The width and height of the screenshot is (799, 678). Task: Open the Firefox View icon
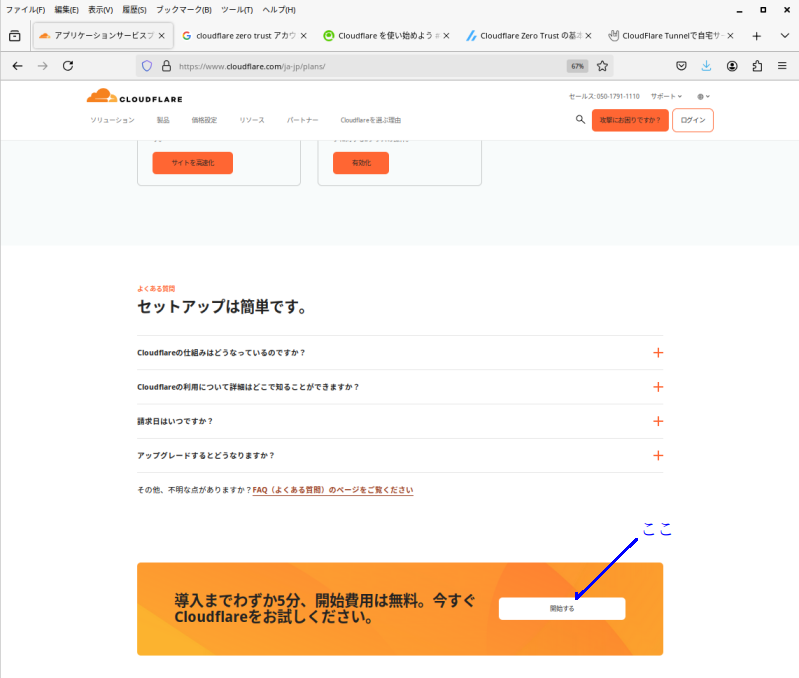click(15, 36)
